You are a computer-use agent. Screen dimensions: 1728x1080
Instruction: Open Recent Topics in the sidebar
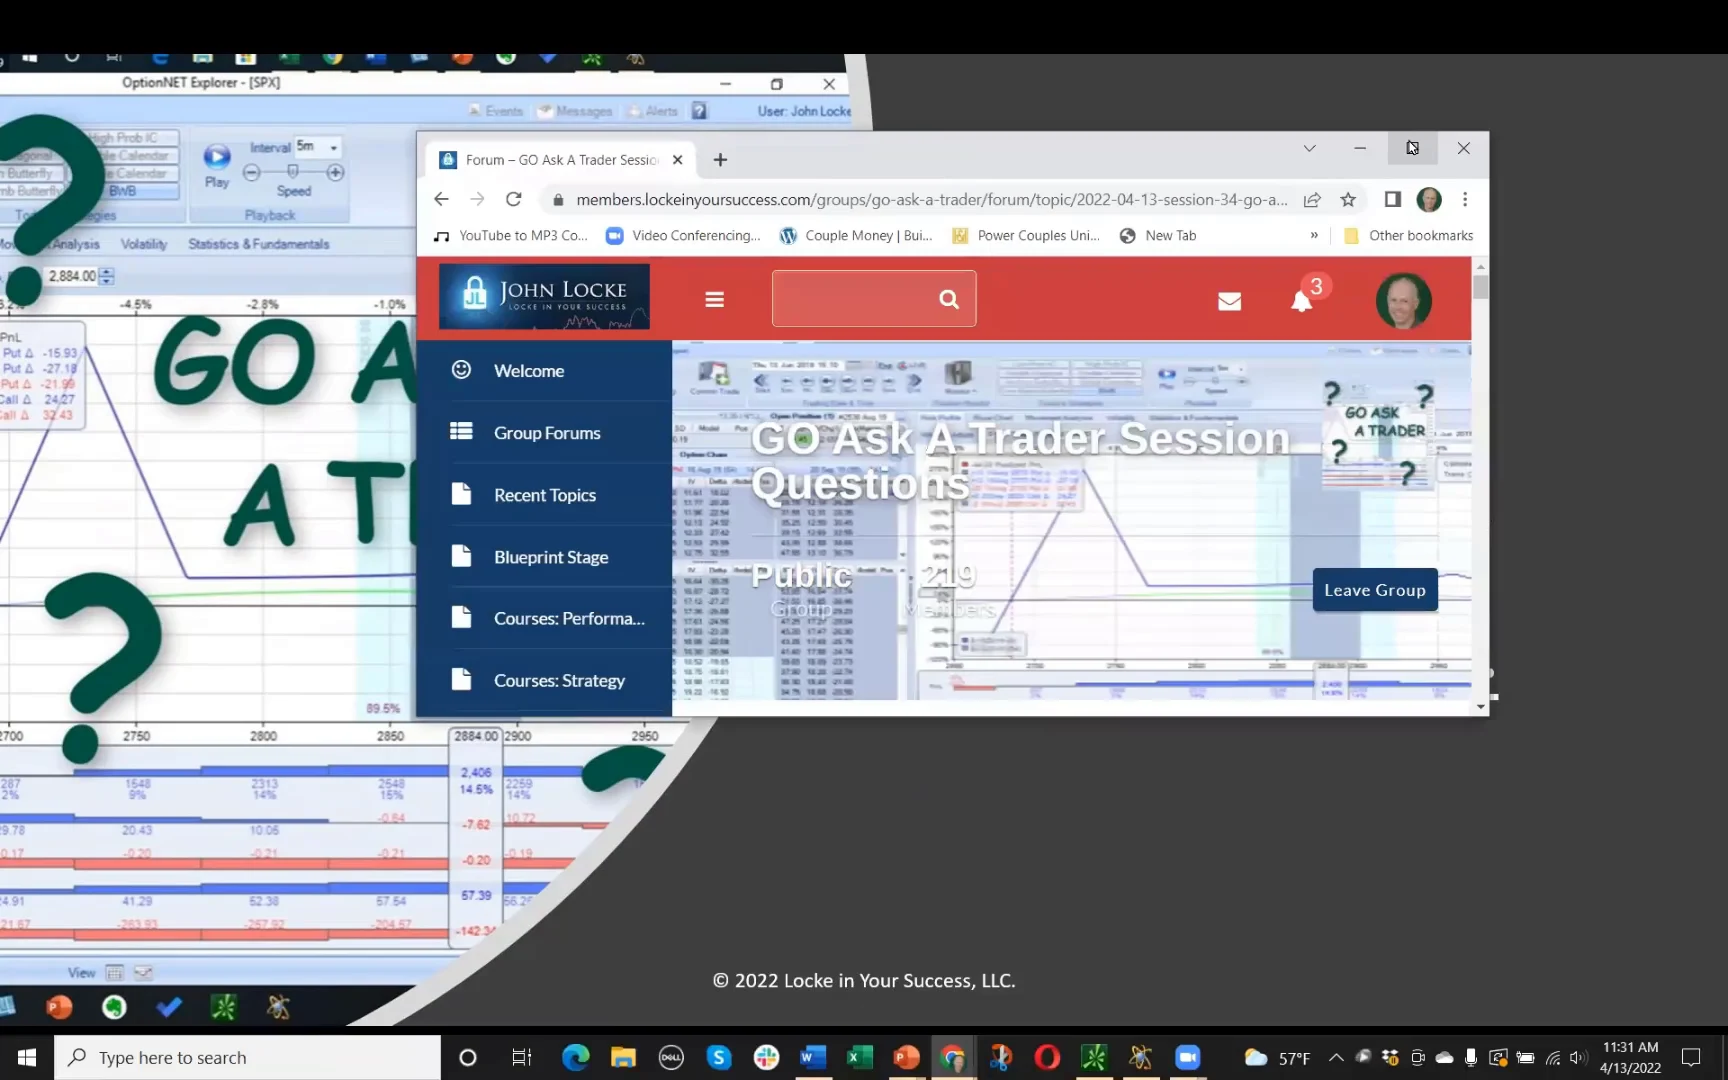coord(544,495)
